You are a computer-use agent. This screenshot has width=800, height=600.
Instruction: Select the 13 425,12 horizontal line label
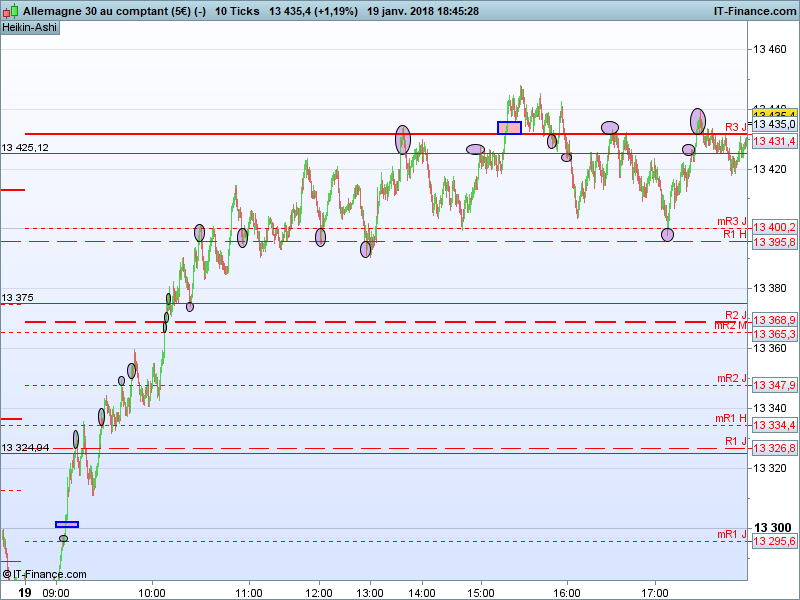pos(25,148)
